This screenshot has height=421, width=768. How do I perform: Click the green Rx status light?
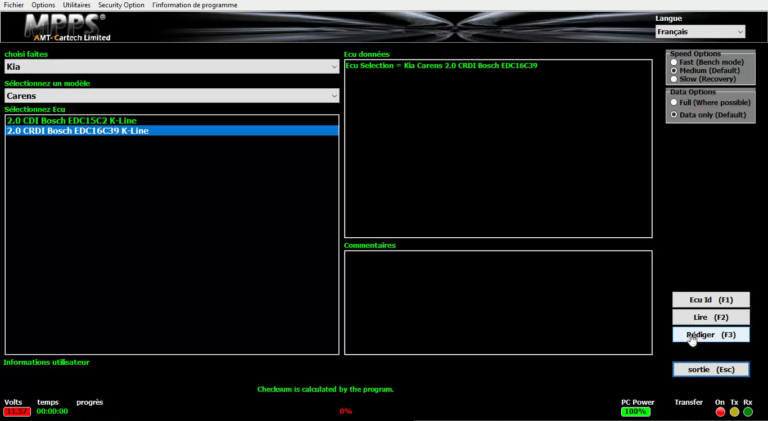748,412
